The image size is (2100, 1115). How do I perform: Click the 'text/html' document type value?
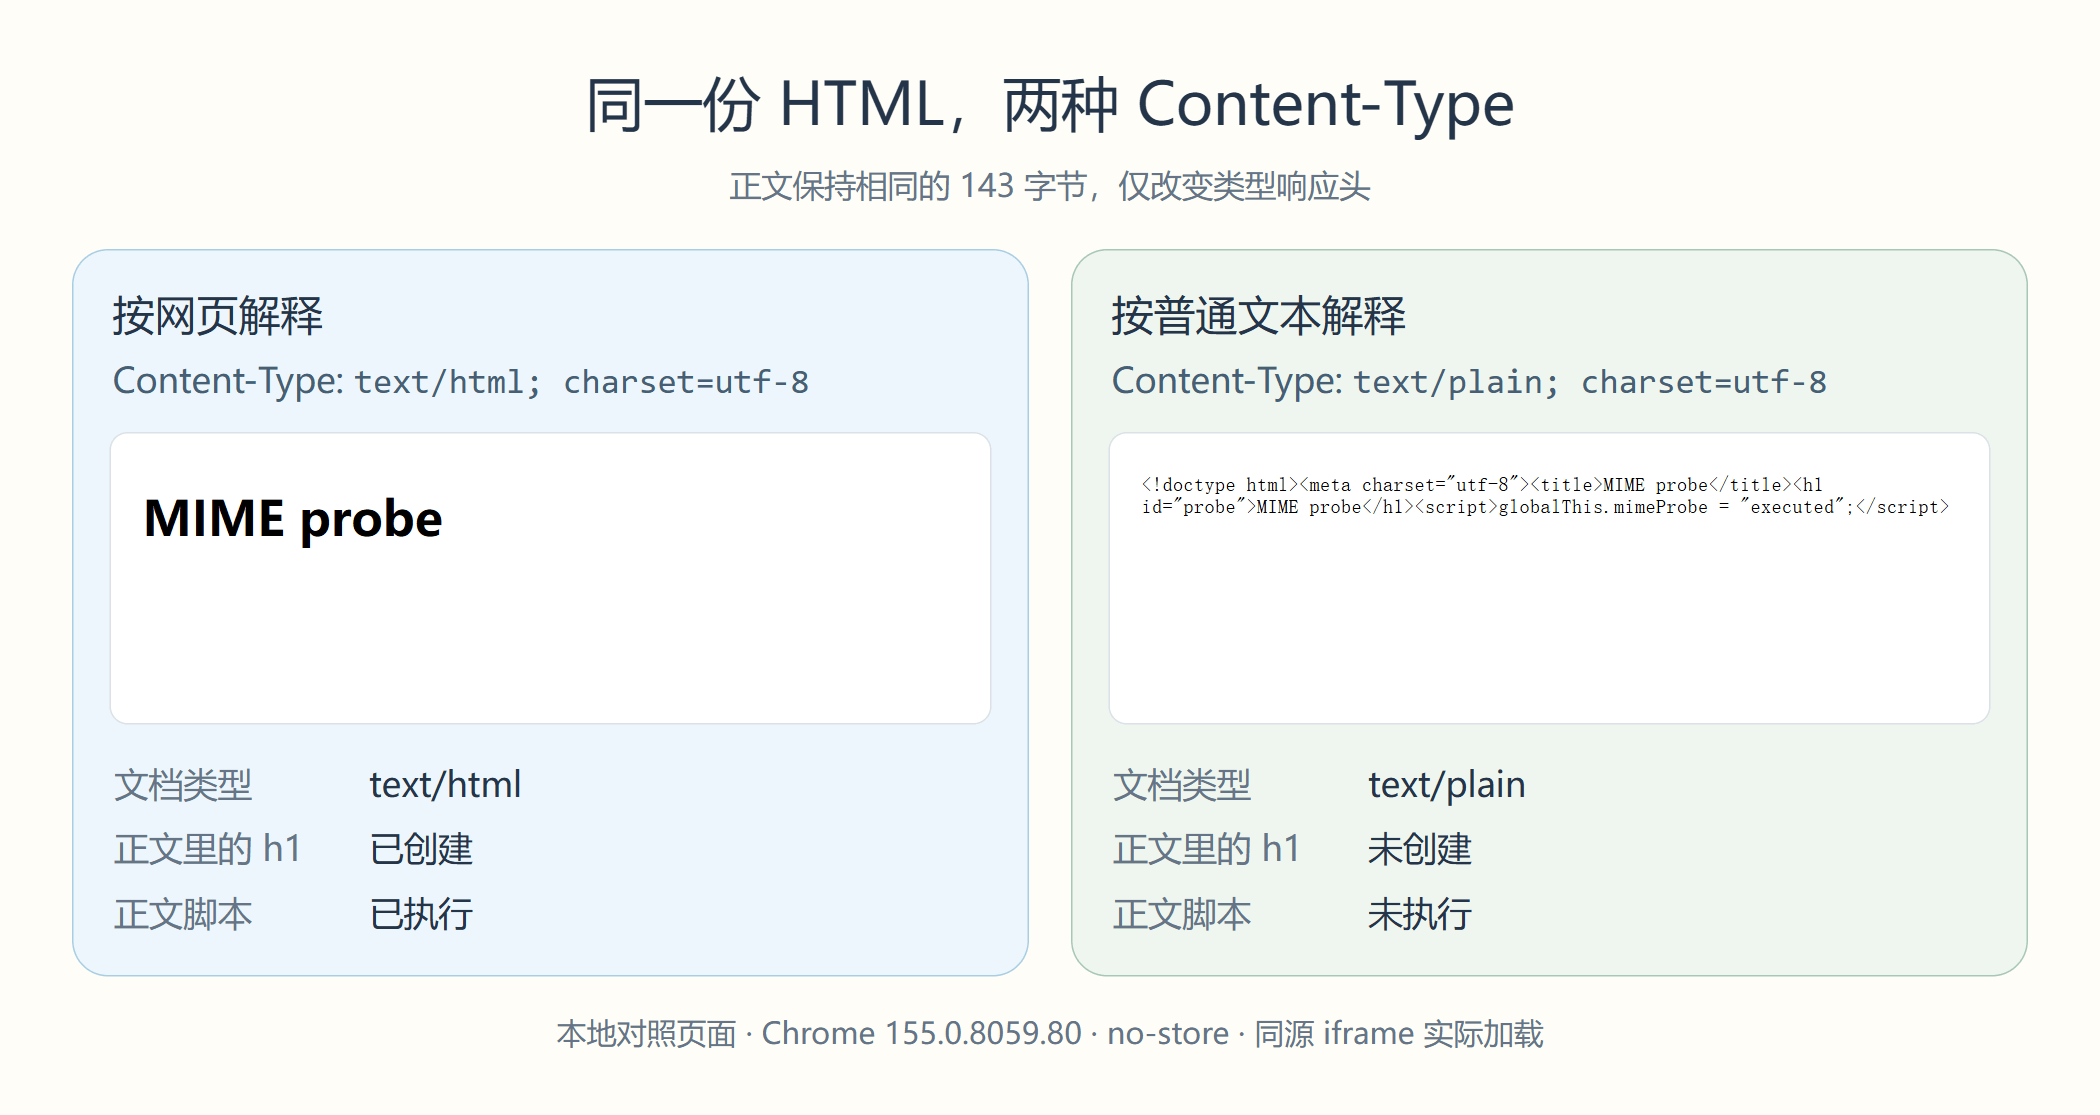pos(445,785)
